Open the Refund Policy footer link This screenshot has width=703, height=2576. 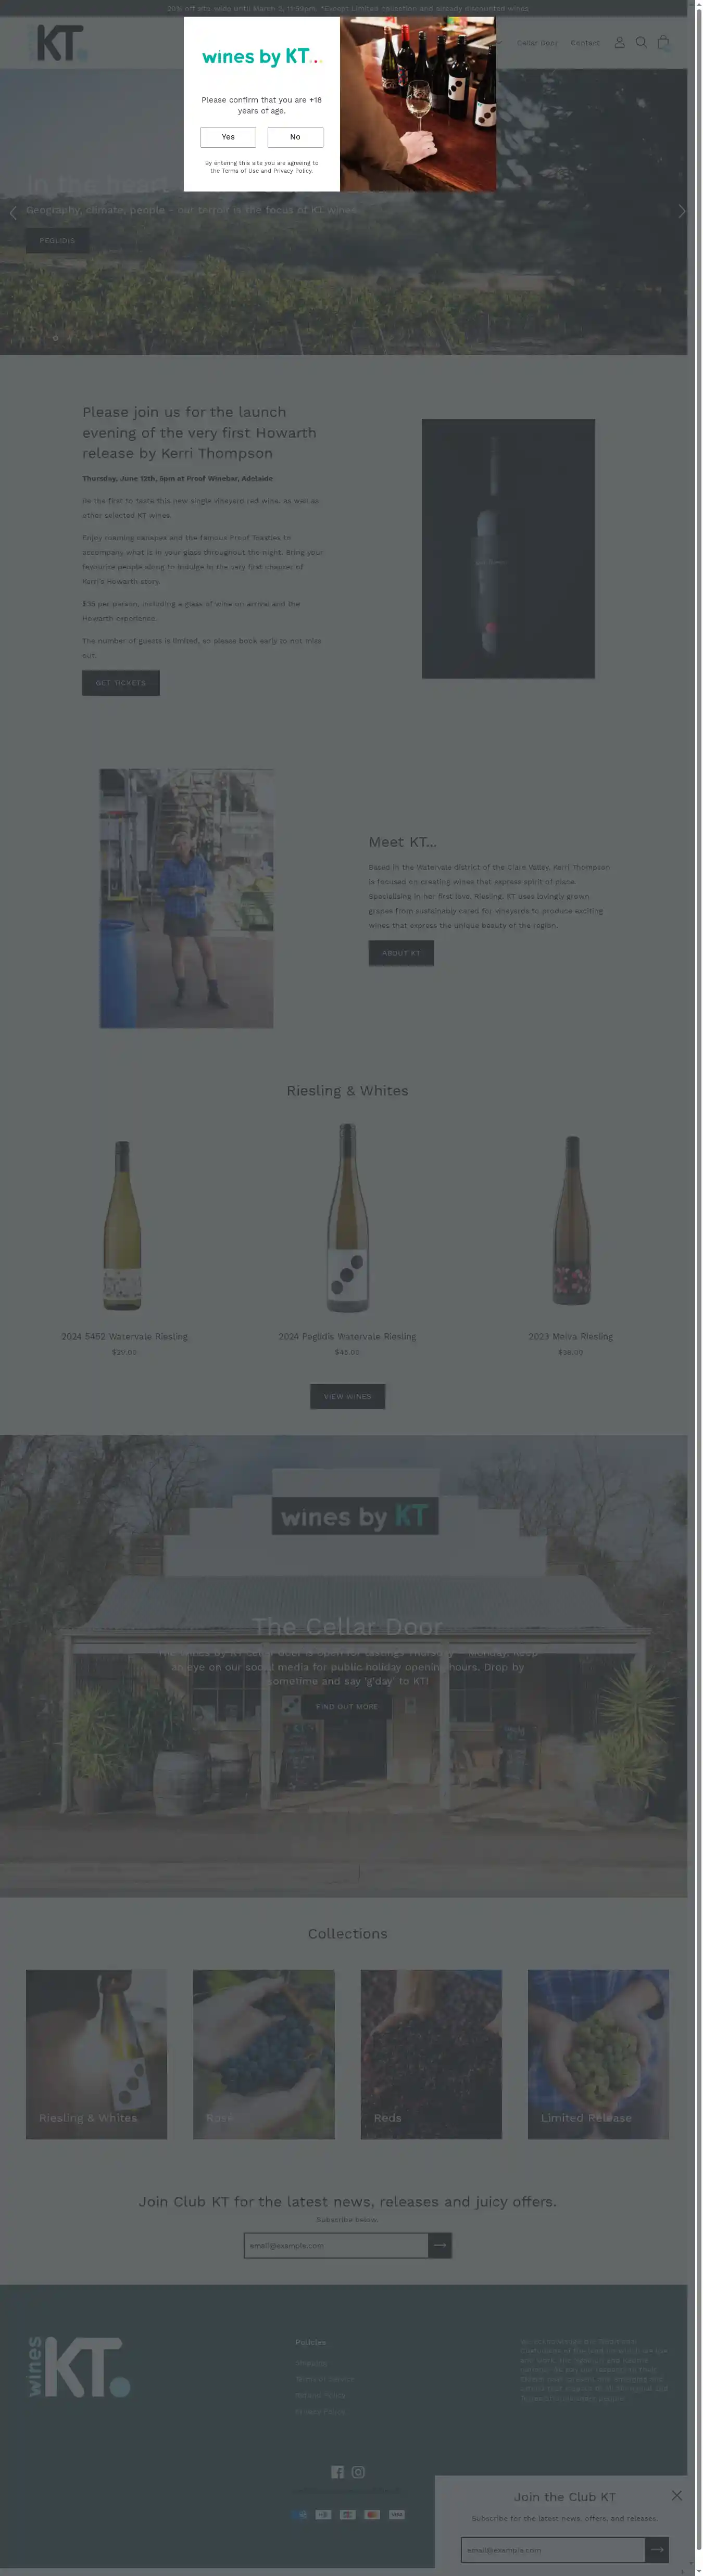[321, 2395]
